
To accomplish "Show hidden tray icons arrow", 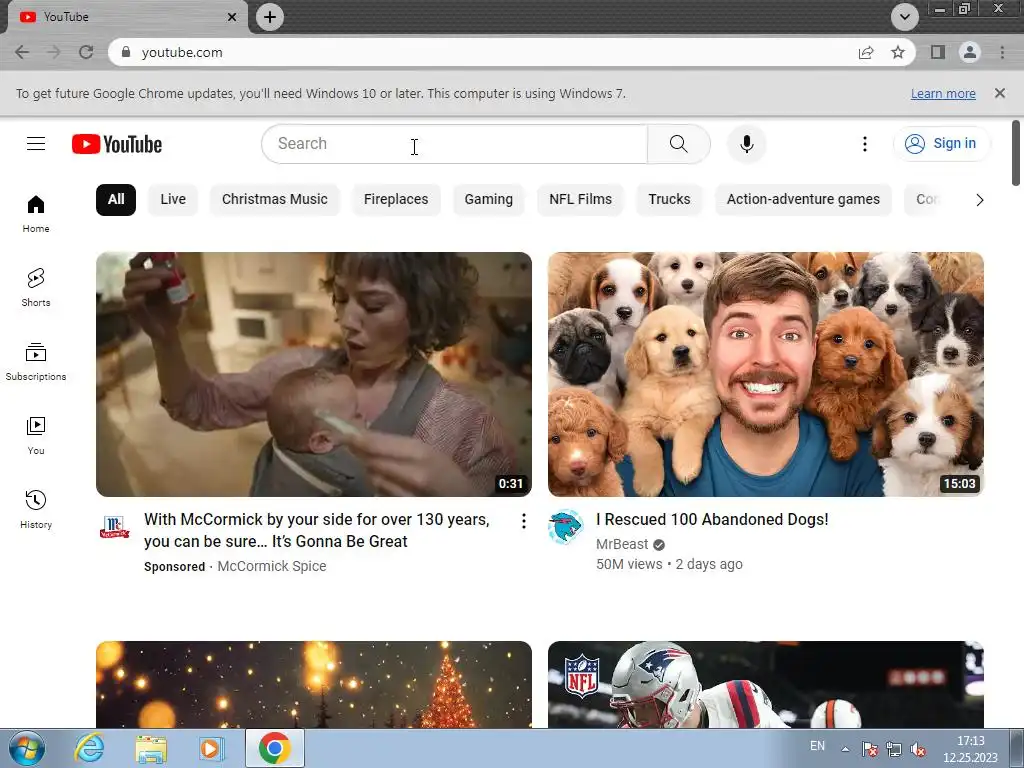I will pyautogui.click(x=845, y=749).
